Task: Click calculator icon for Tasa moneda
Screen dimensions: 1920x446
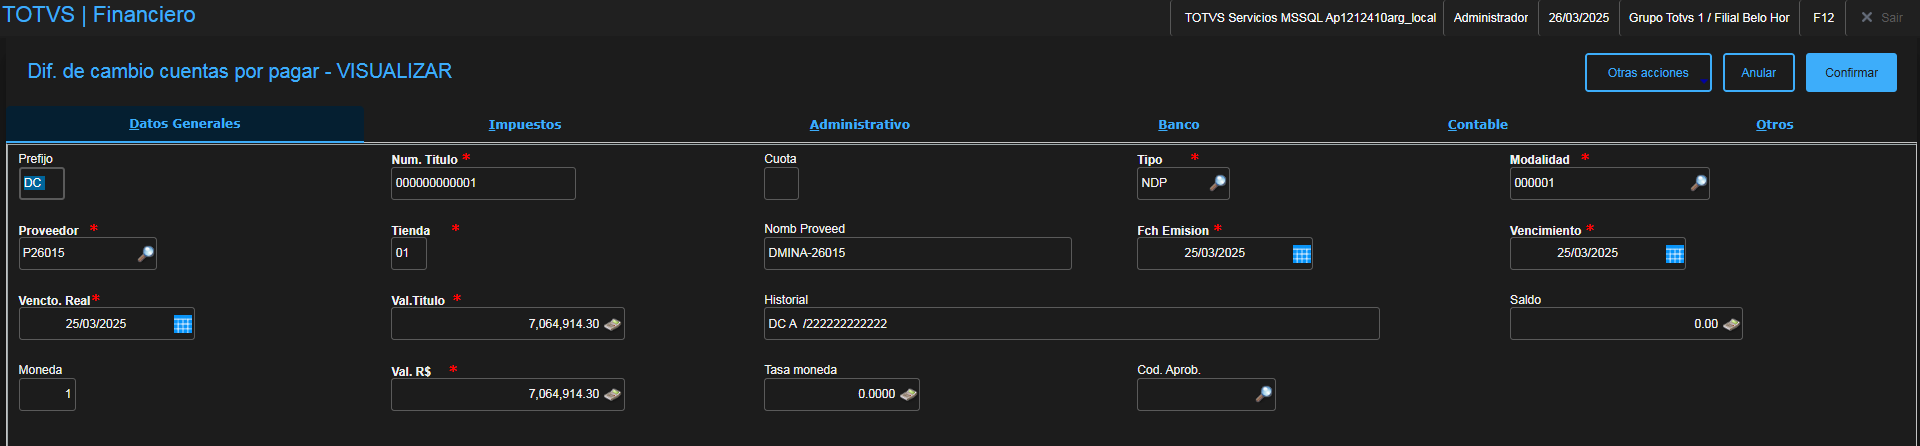Action: tap(908, 394)
